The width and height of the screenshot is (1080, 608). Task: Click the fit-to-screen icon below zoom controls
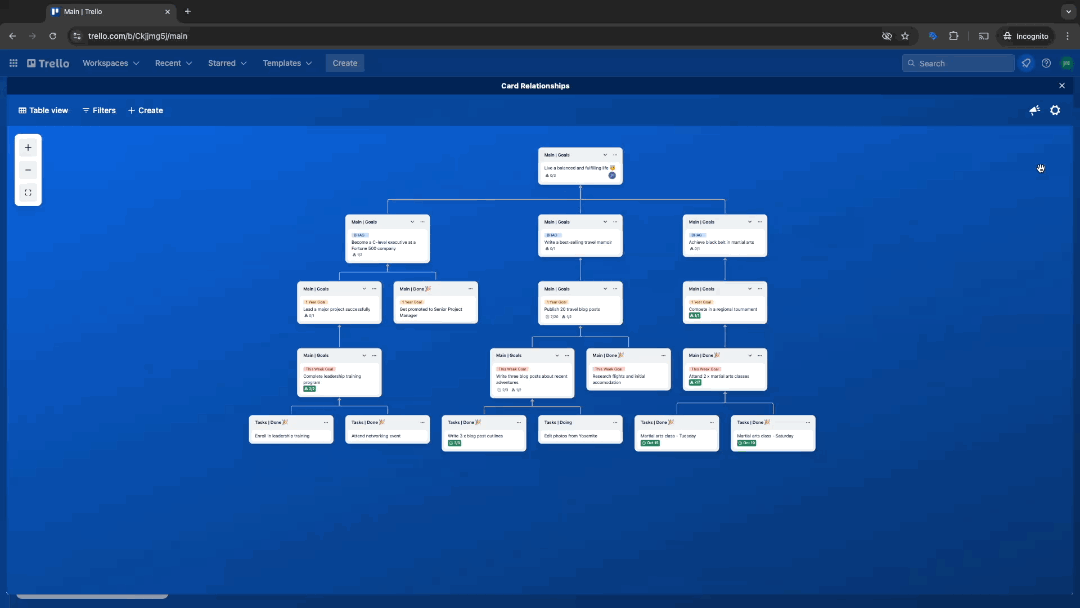pyautogui.click(x=27, y=192)
